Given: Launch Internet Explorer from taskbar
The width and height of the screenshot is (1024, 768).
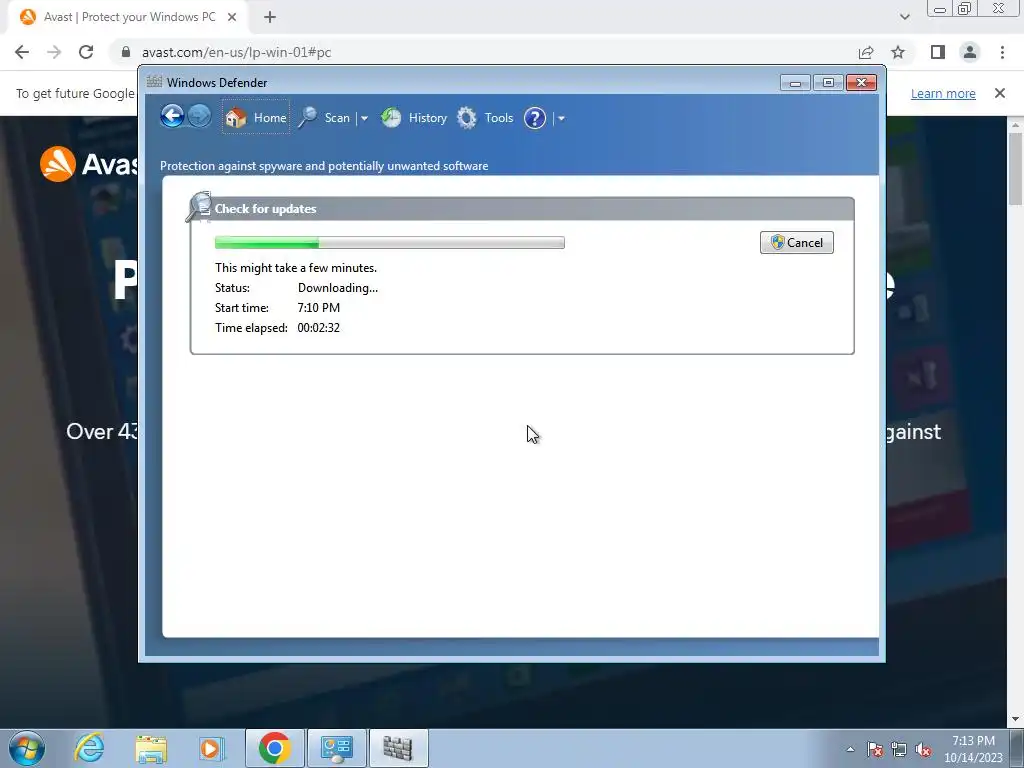Looking at the screenshot, I should (89, 748).
